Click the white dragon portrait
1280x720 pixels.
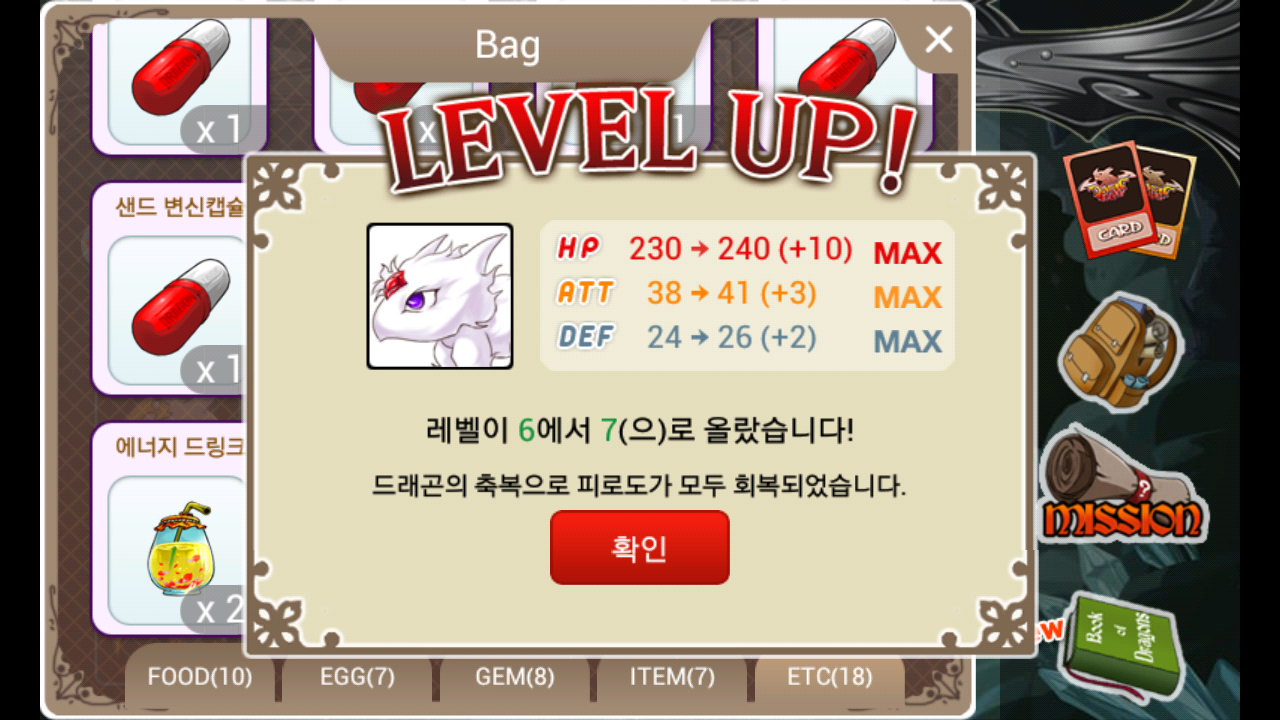pyautogui.click(x=440, y=296)
